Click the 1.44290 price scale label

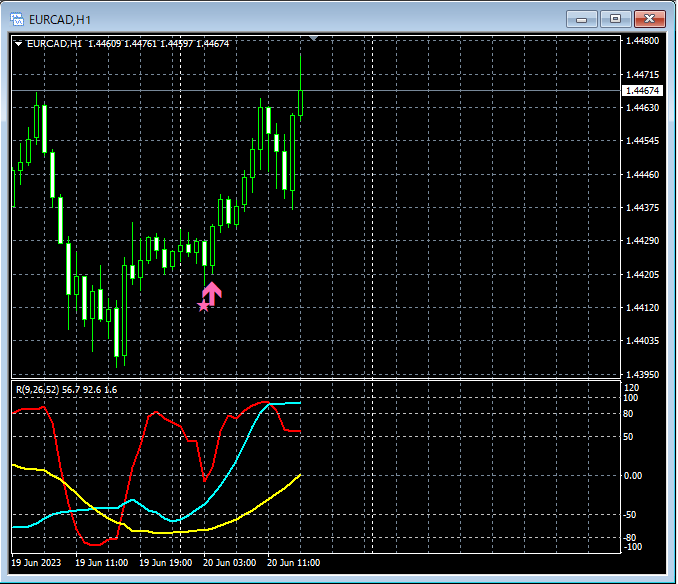643,241
